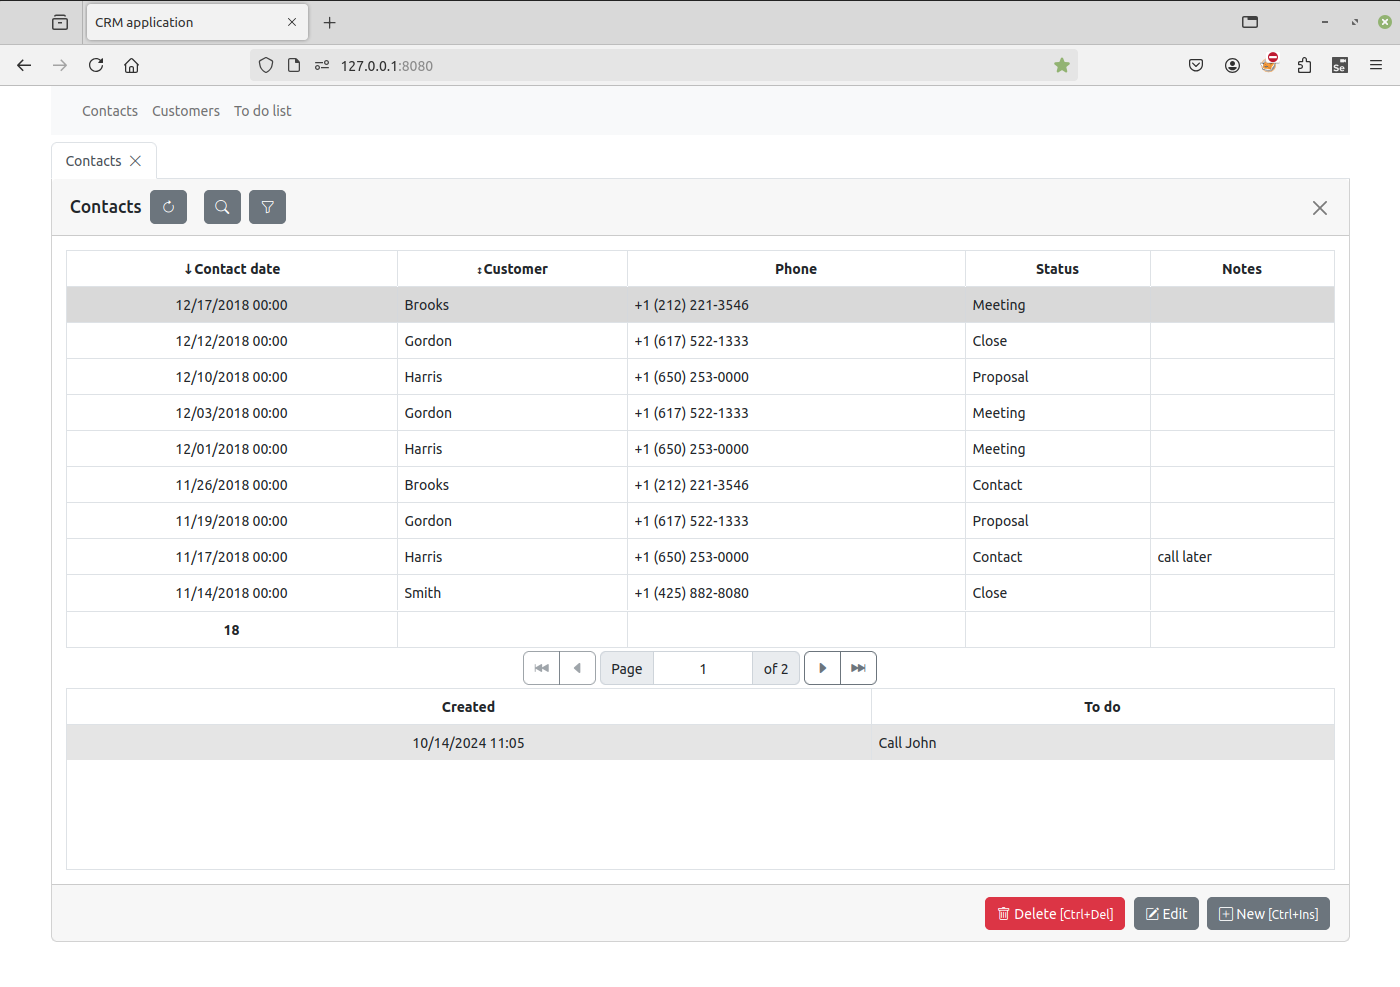This screenshot has width=1400, height=987.
Task: Close the Contacts tab
Action: pyautogui.click(x=136, y=161)
